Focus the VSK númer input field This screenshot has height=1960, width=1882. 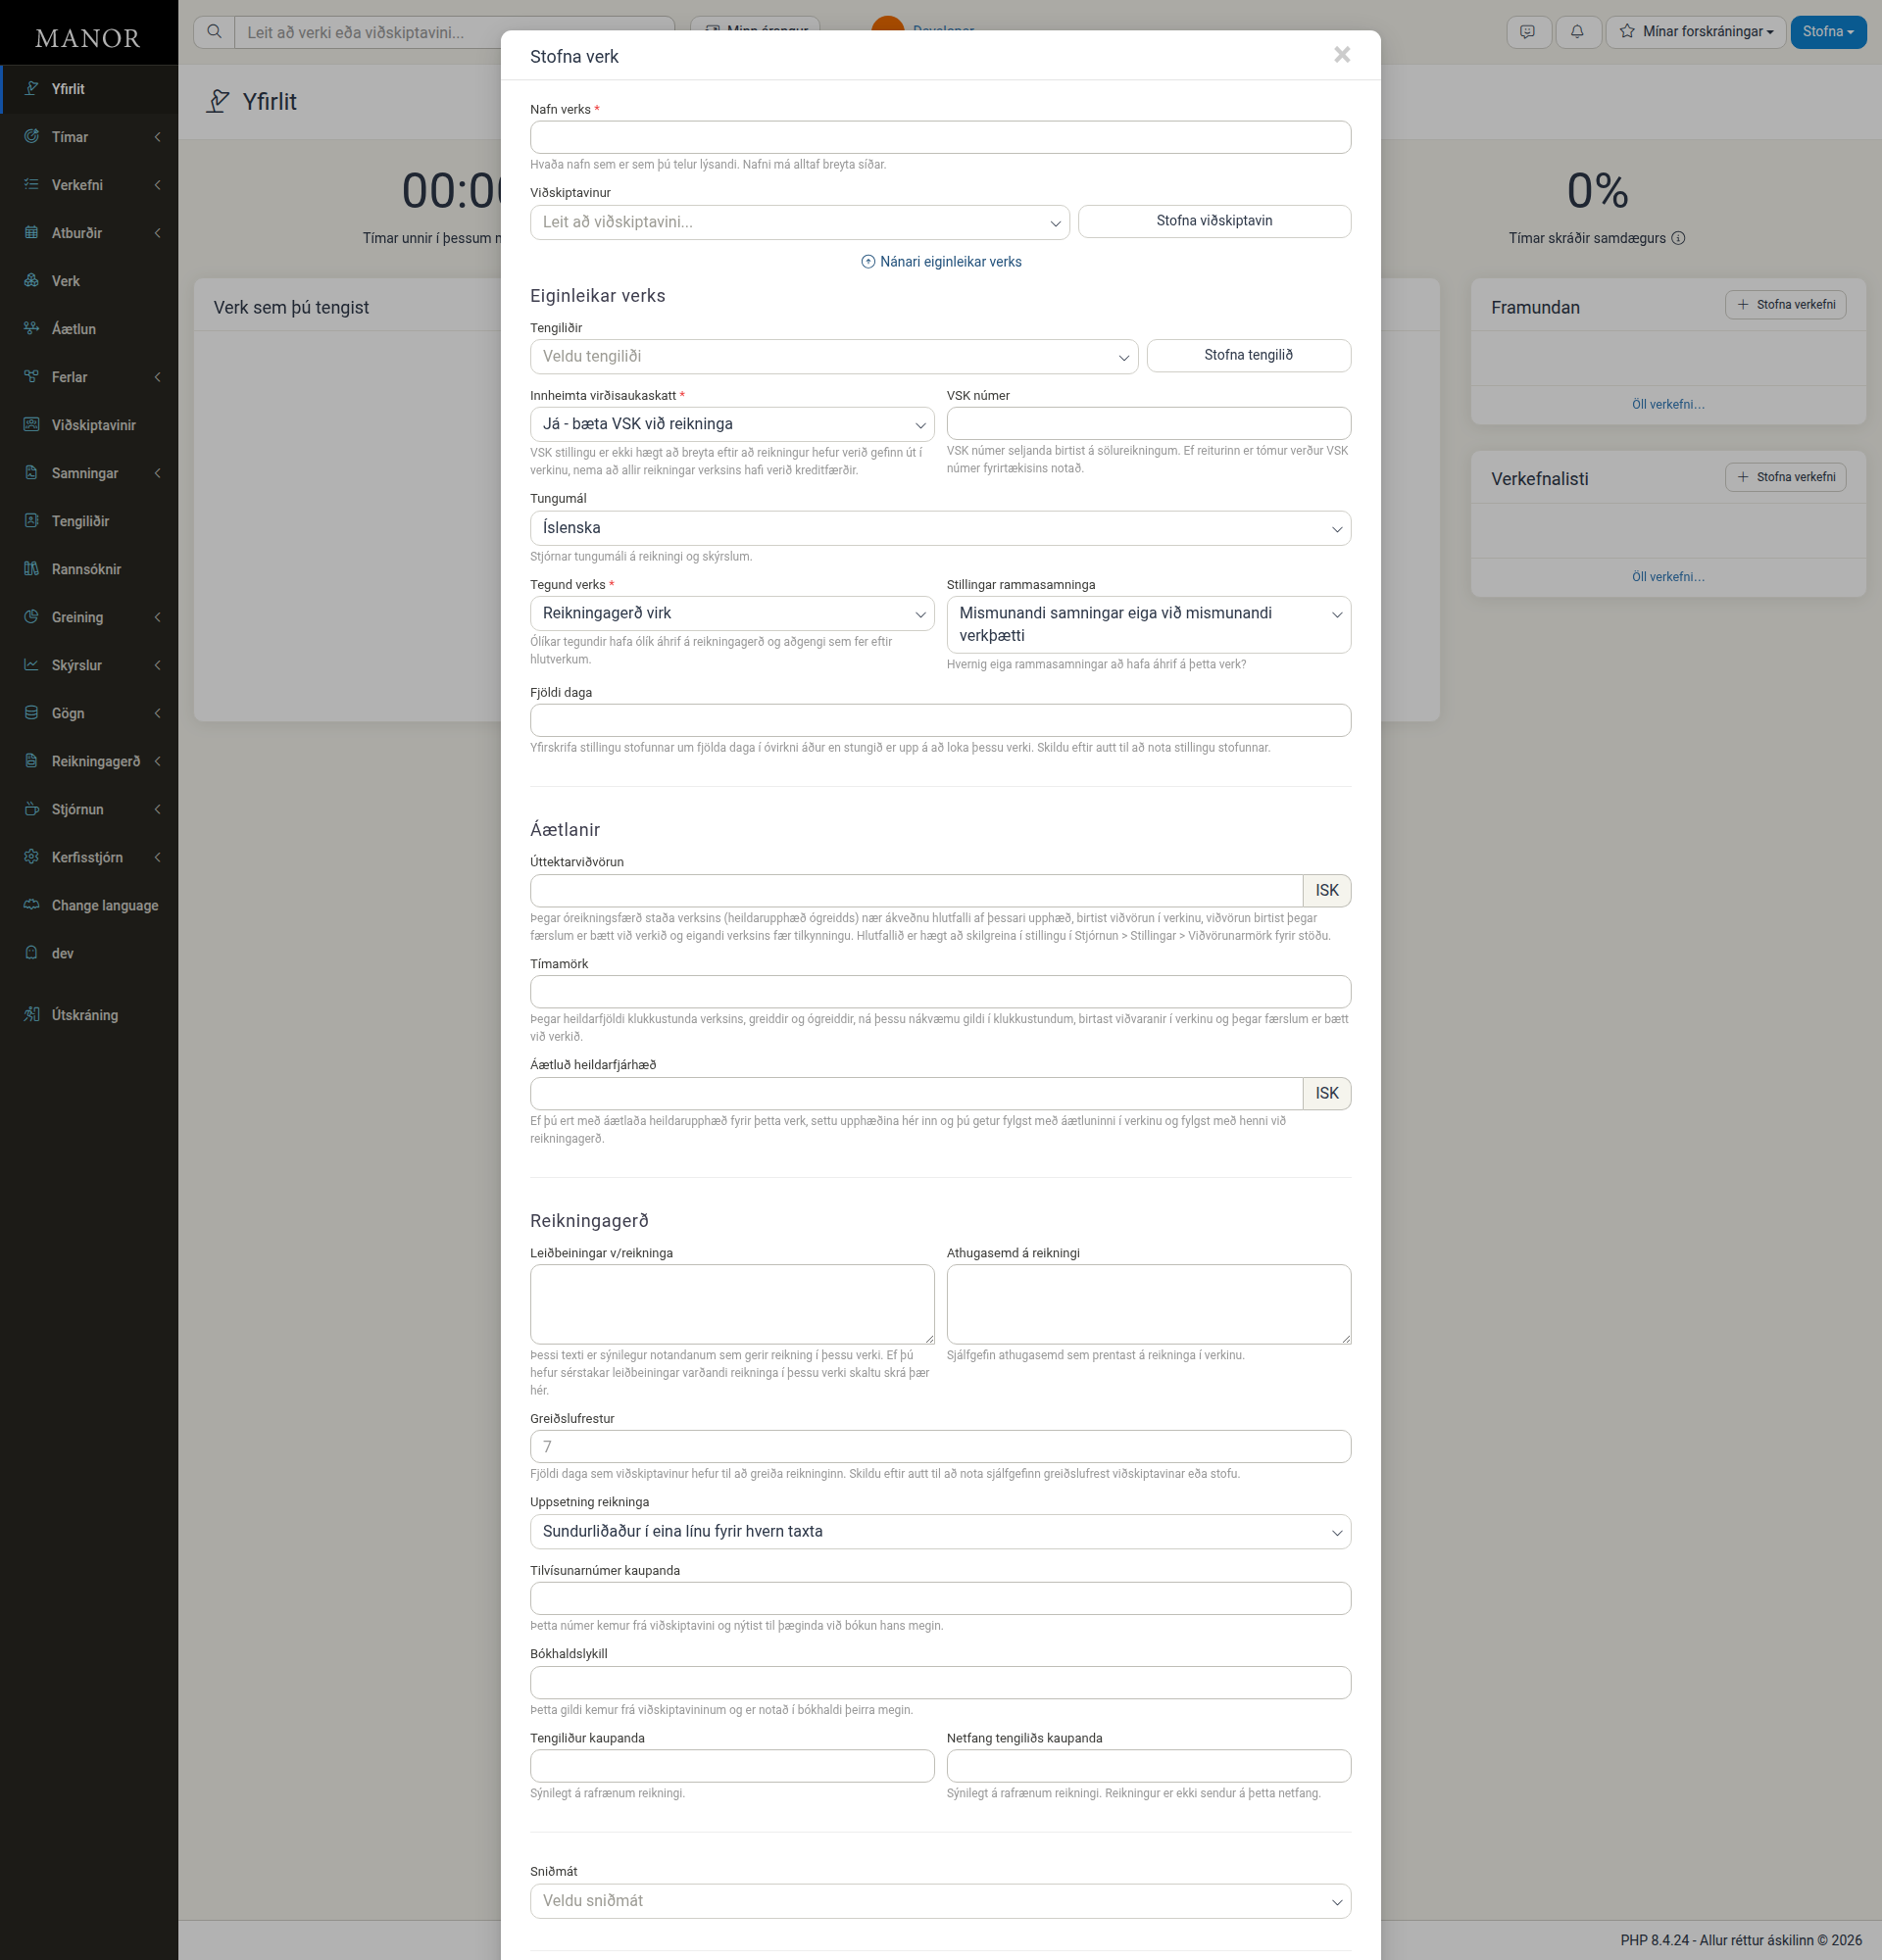(1148, 423)
